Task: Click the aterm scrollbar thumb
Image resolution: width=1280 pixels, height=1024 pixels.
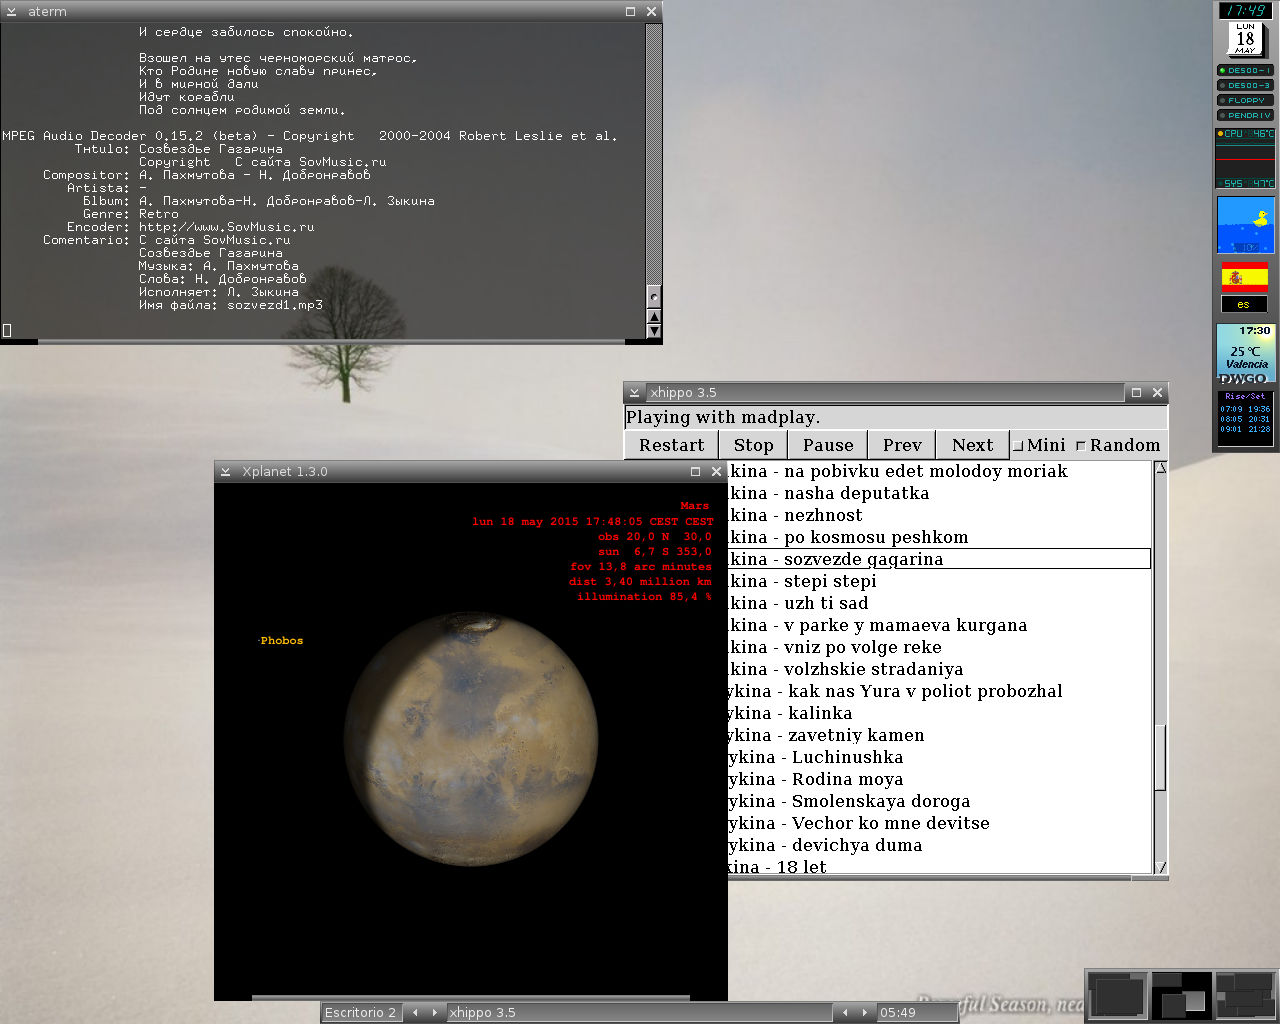Action: (x=654, y=297)
